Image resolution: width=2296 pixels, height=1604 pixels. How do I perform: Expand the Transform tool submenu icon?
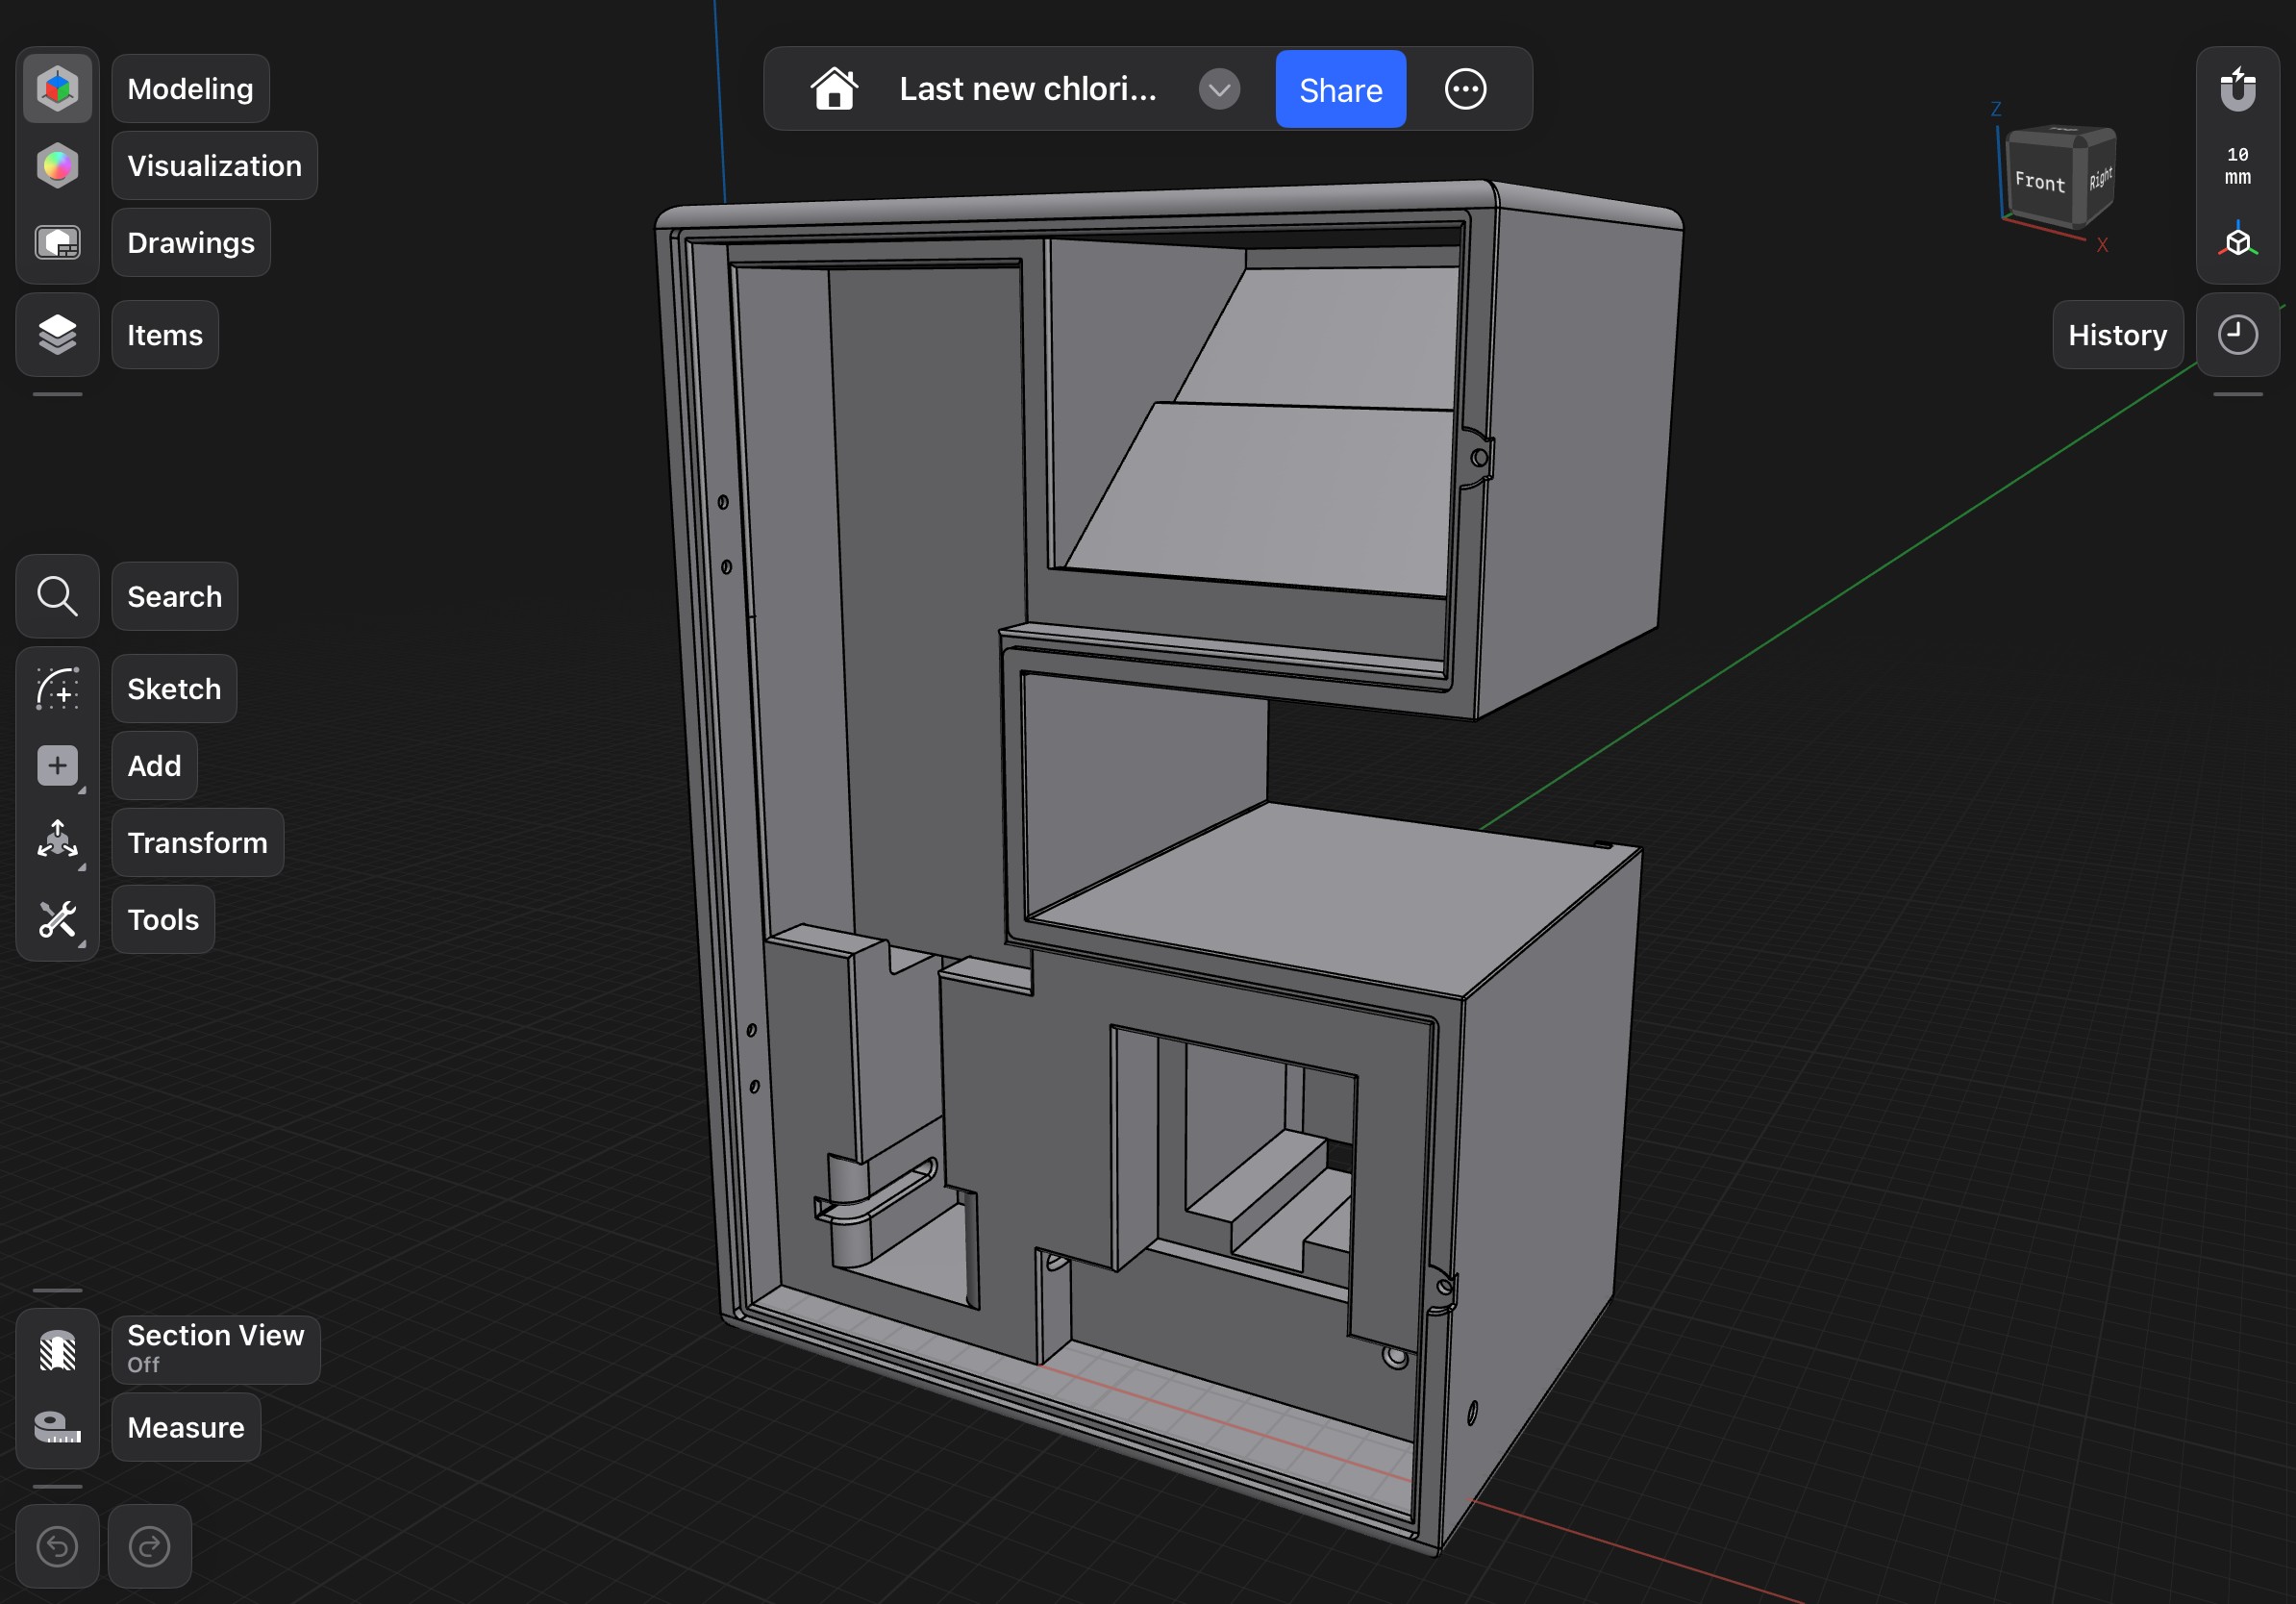coord(57,842)
